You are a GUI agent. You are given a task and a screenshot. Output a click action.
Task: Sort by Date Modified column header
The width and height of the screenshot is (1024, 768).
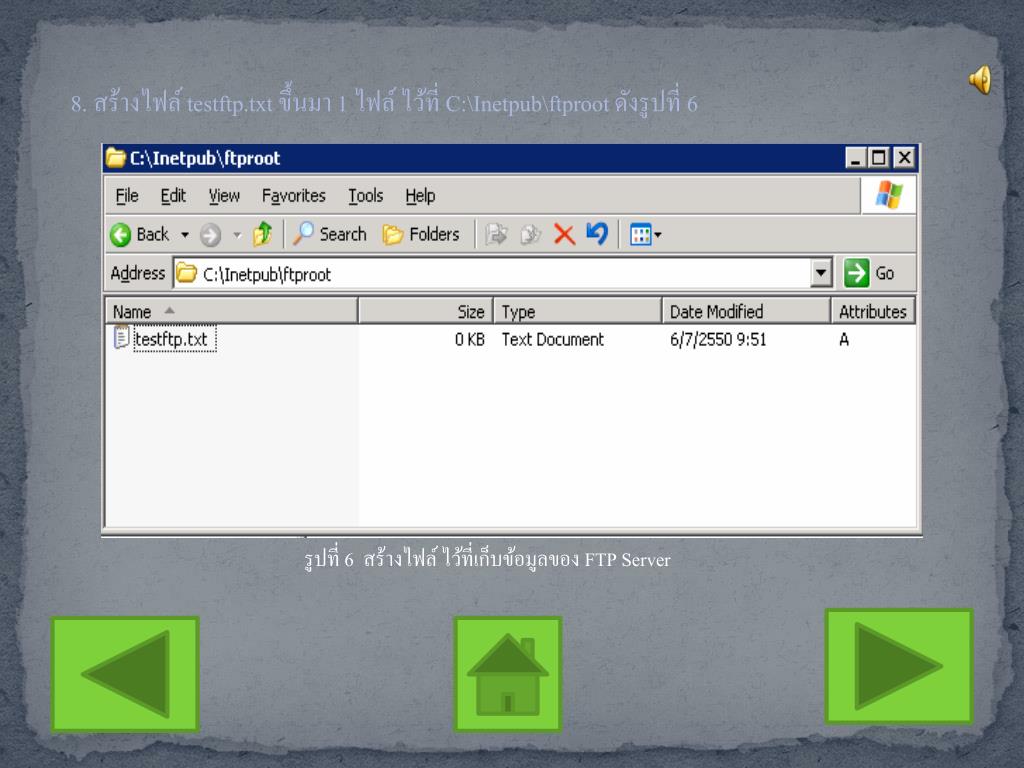tap(746, 311)
